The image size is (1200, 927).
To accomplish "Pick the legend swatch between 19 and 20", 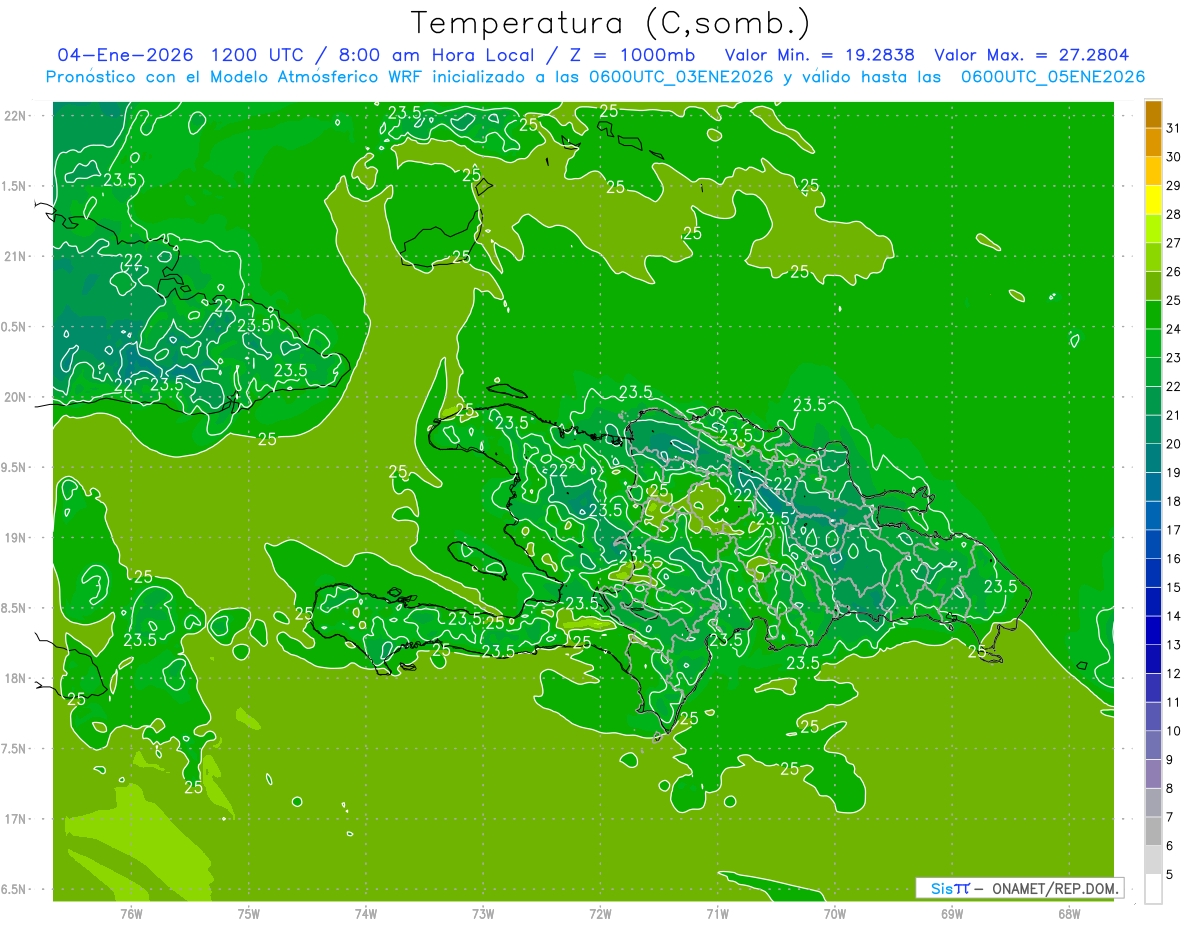I will coord(1153,458).
